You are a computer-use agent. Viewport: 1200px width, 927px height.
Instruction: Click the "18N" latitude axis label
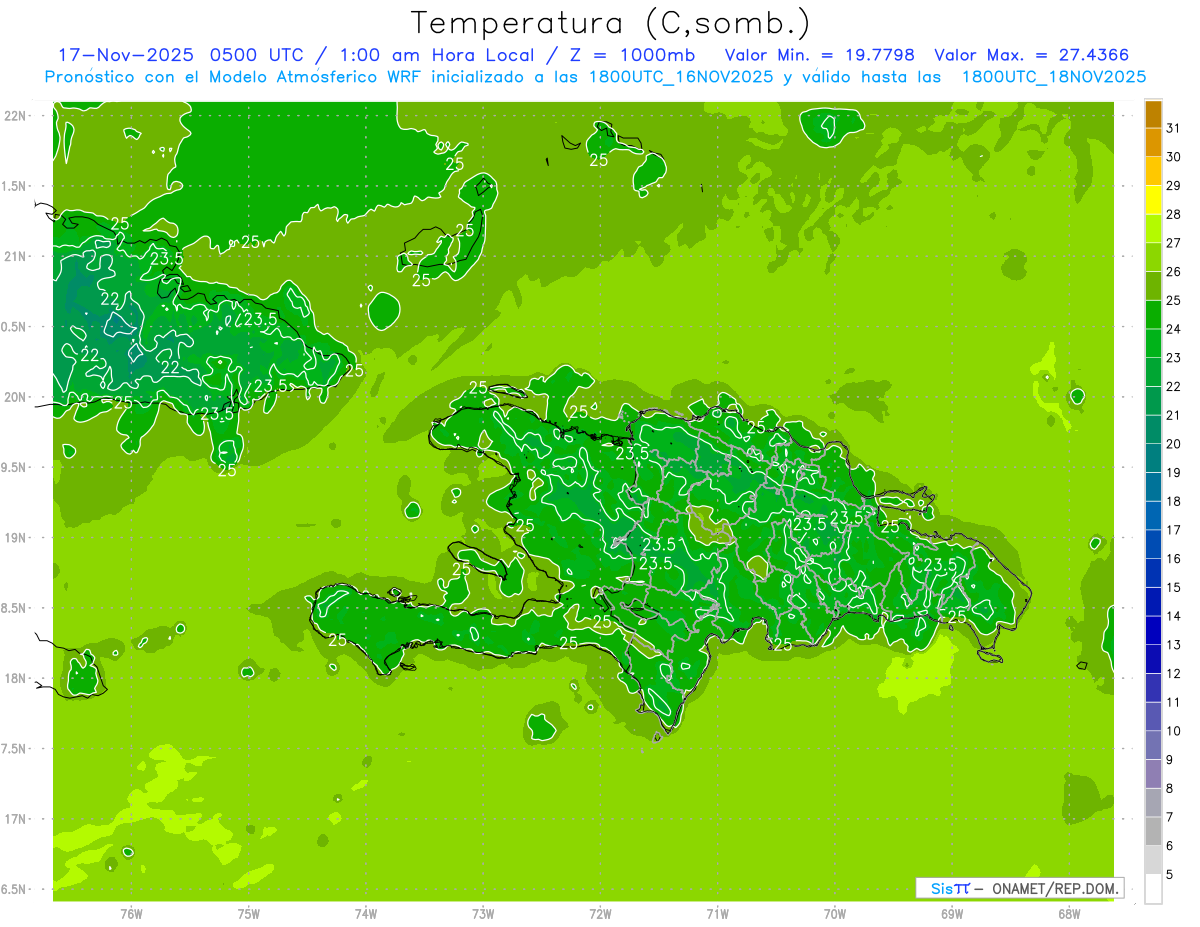(15, 678)
